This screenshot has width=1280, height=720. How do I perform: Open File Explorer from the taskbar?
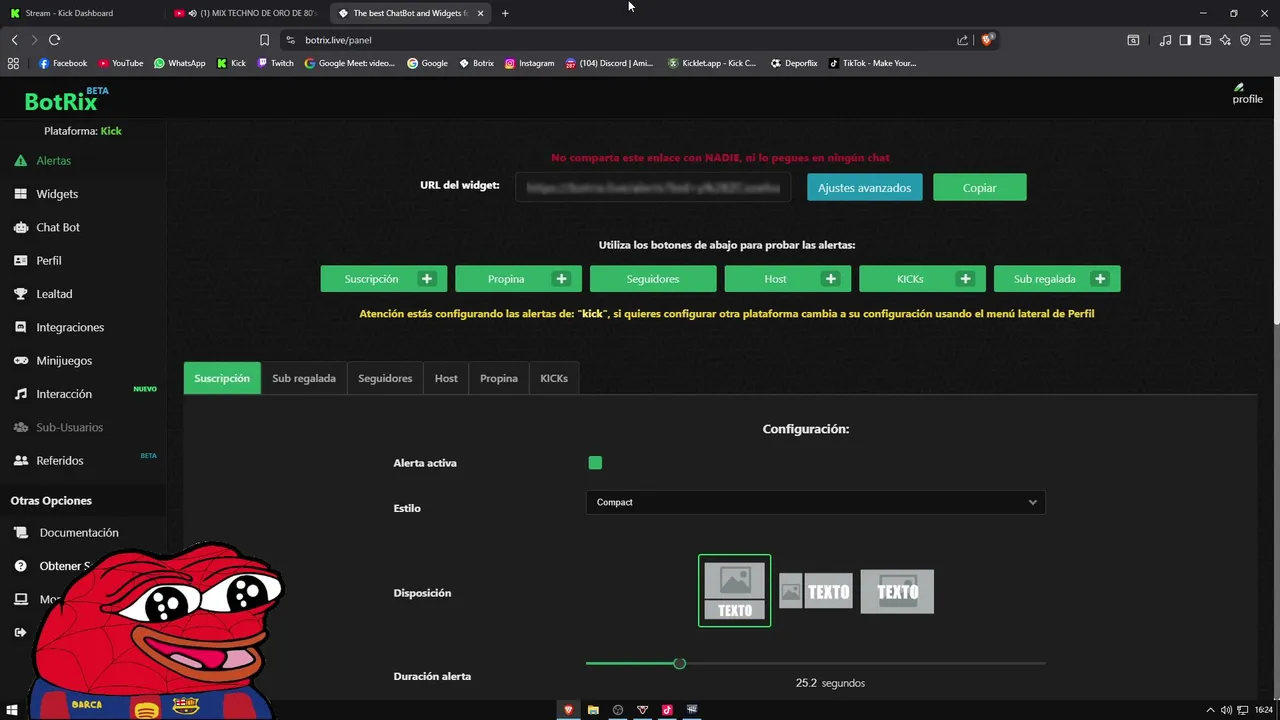tap(593, 710)
